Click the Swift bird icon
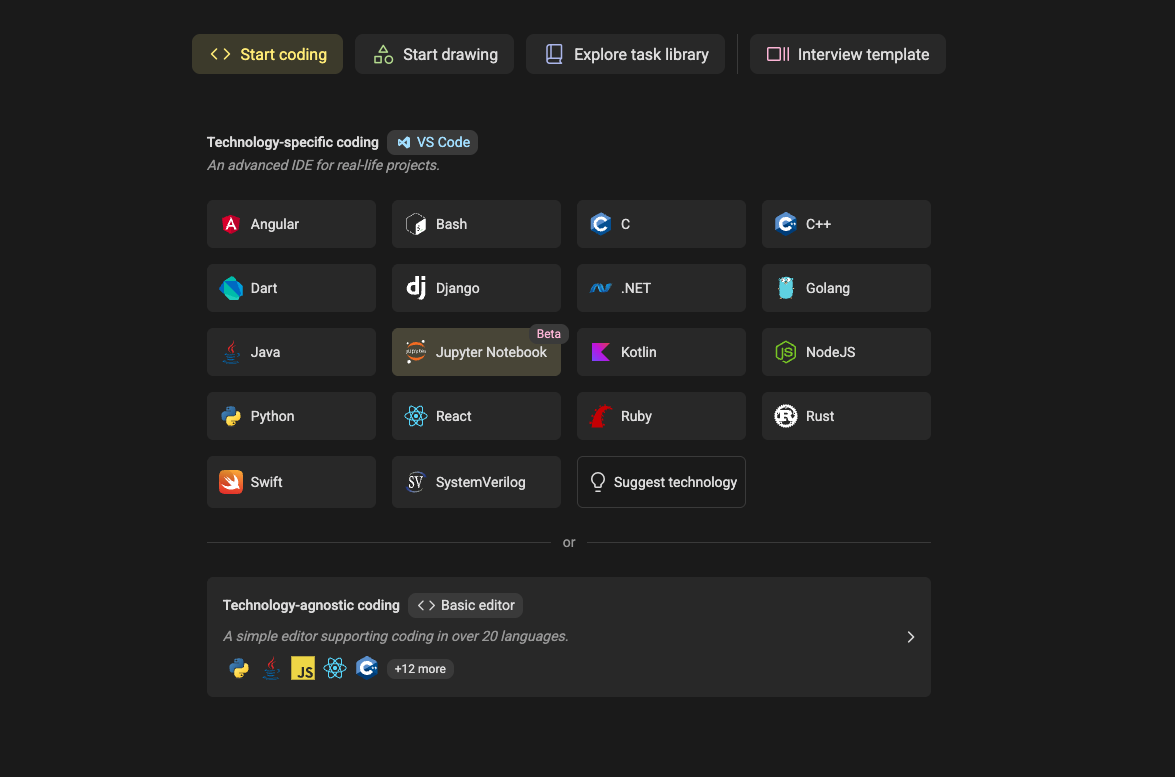 coord(231,482)
